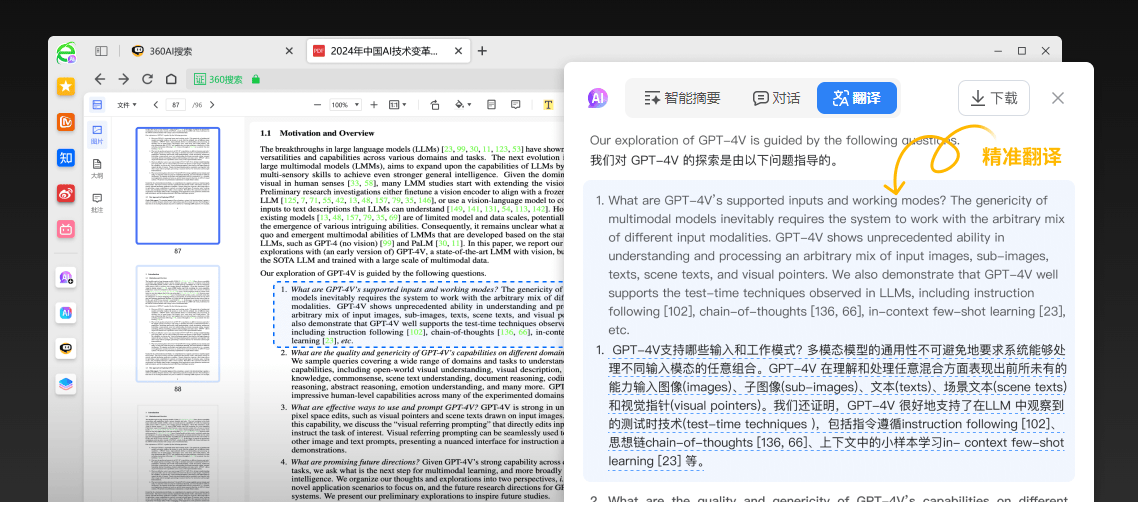Close the AI translation panel
The image size is (1138, 505).
(1057, 98)
